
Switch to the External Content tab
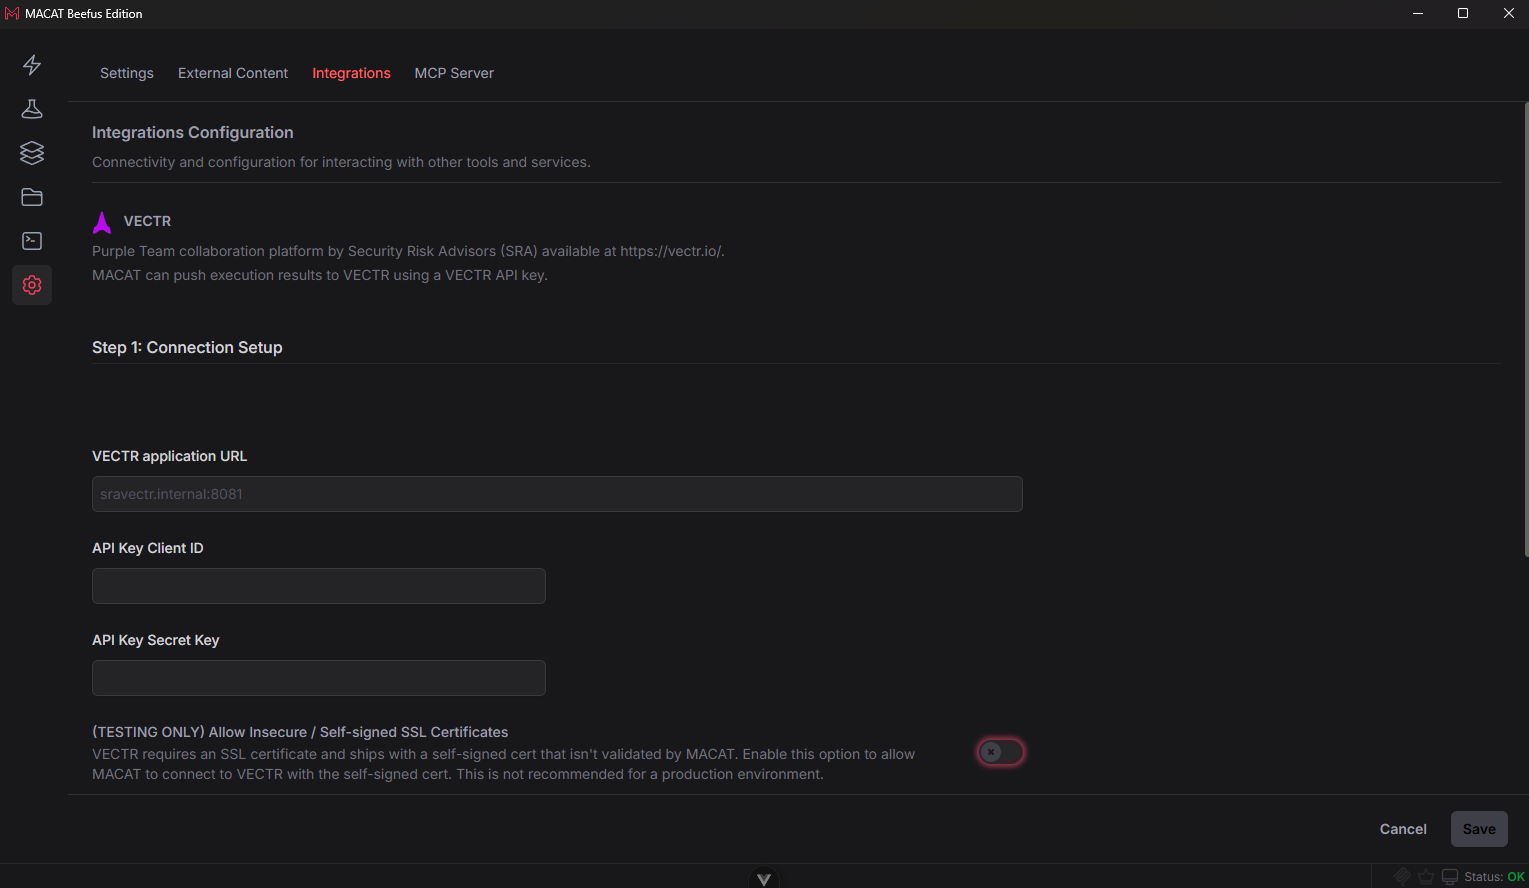(x=233, y=73)
